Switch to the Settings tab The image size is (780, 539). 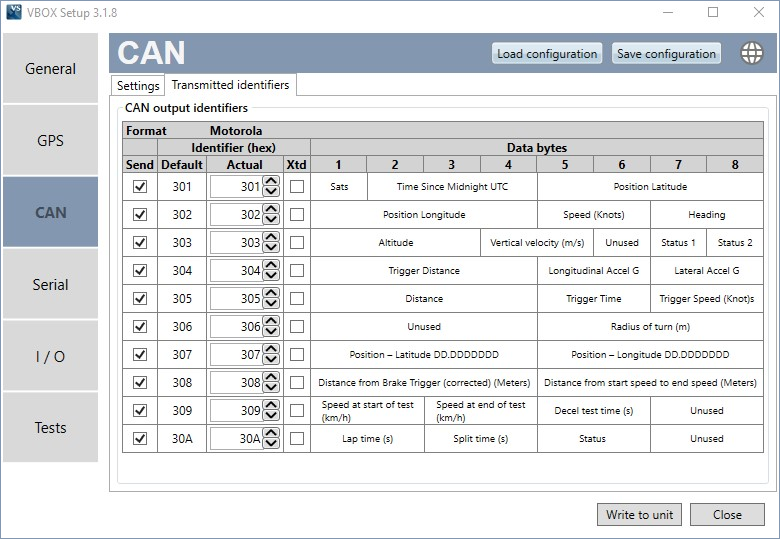click(138, 86)
